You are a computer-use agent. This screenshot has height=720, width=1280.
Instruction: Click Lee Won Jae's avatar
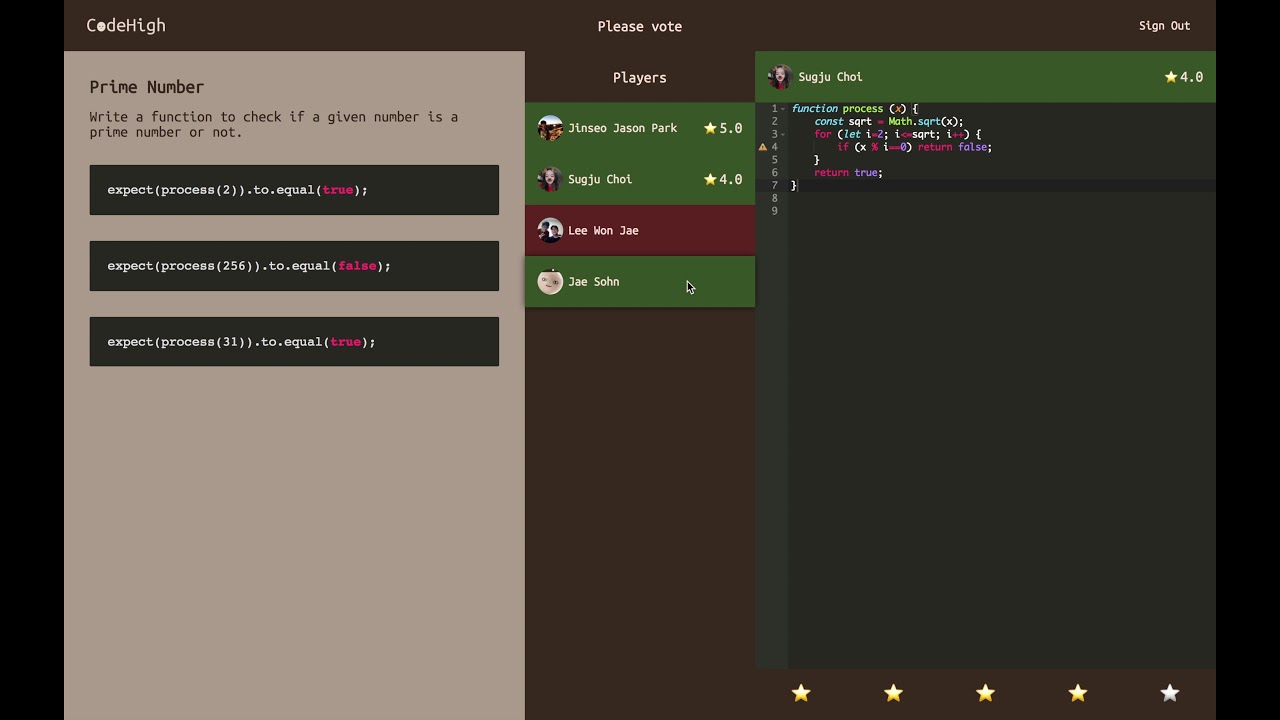[x=550, y=230]
